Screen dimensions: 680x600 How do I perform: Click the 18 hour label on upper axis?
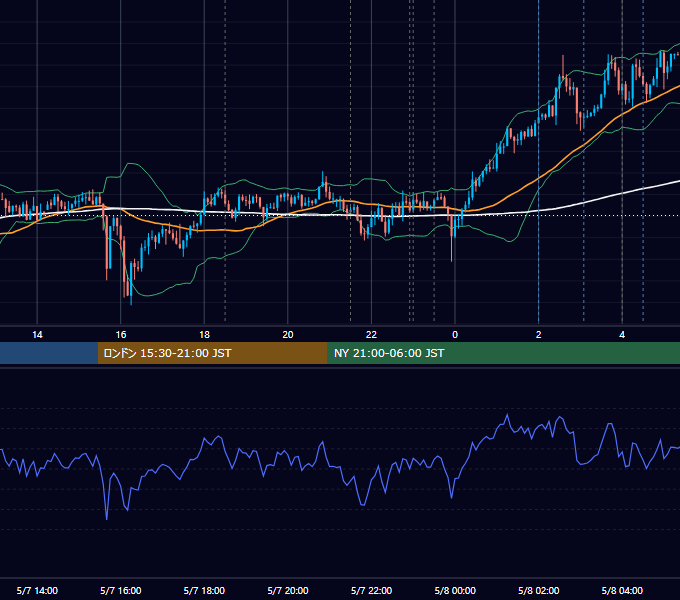(x=204, y=335)
